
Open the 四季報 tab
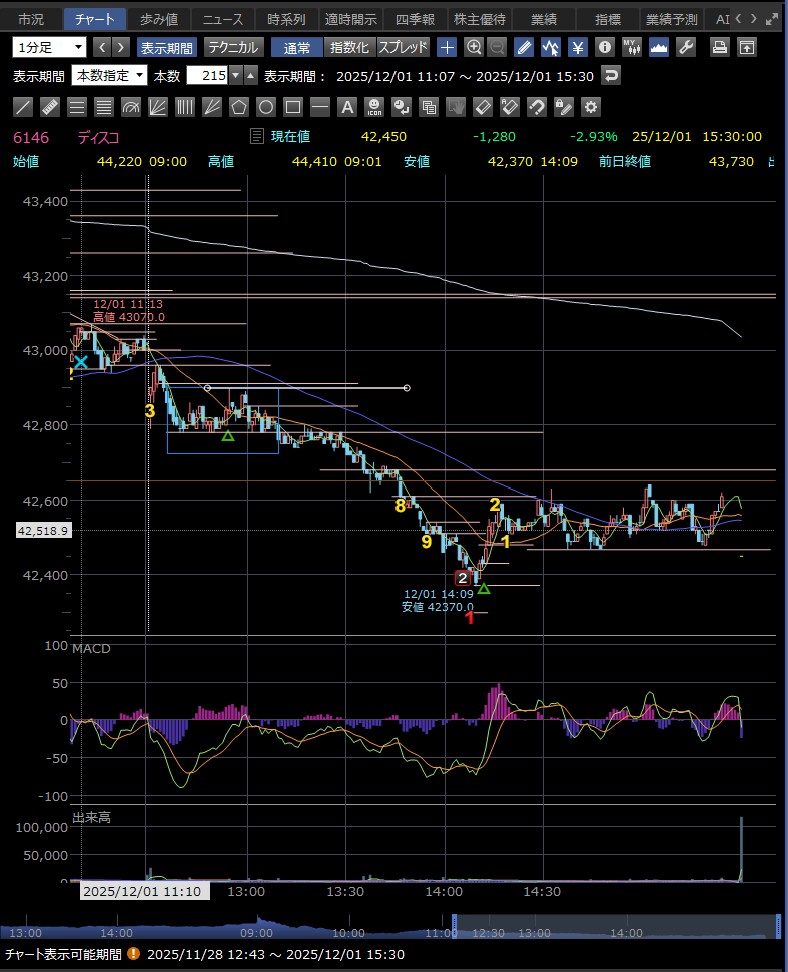tap(415, 19)
